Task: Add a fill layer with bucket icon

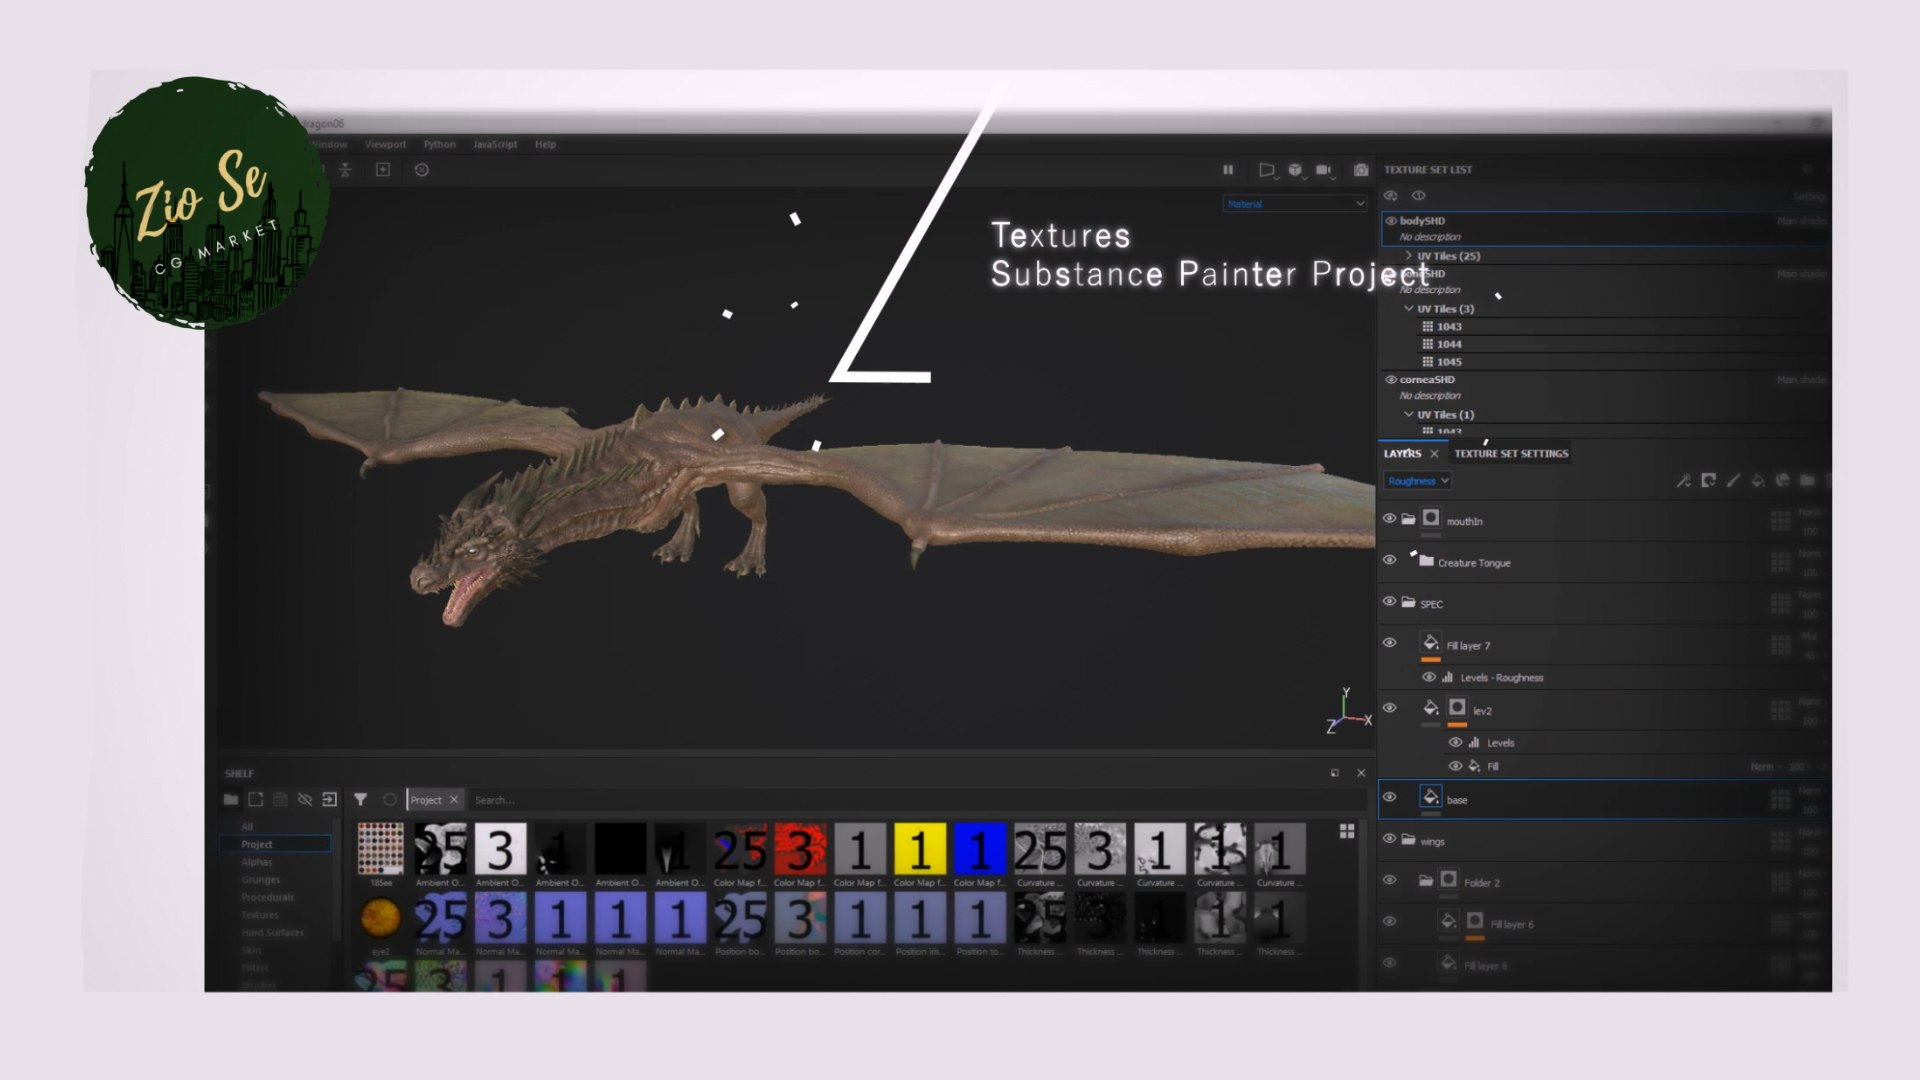Action: tap(1758, 481)
